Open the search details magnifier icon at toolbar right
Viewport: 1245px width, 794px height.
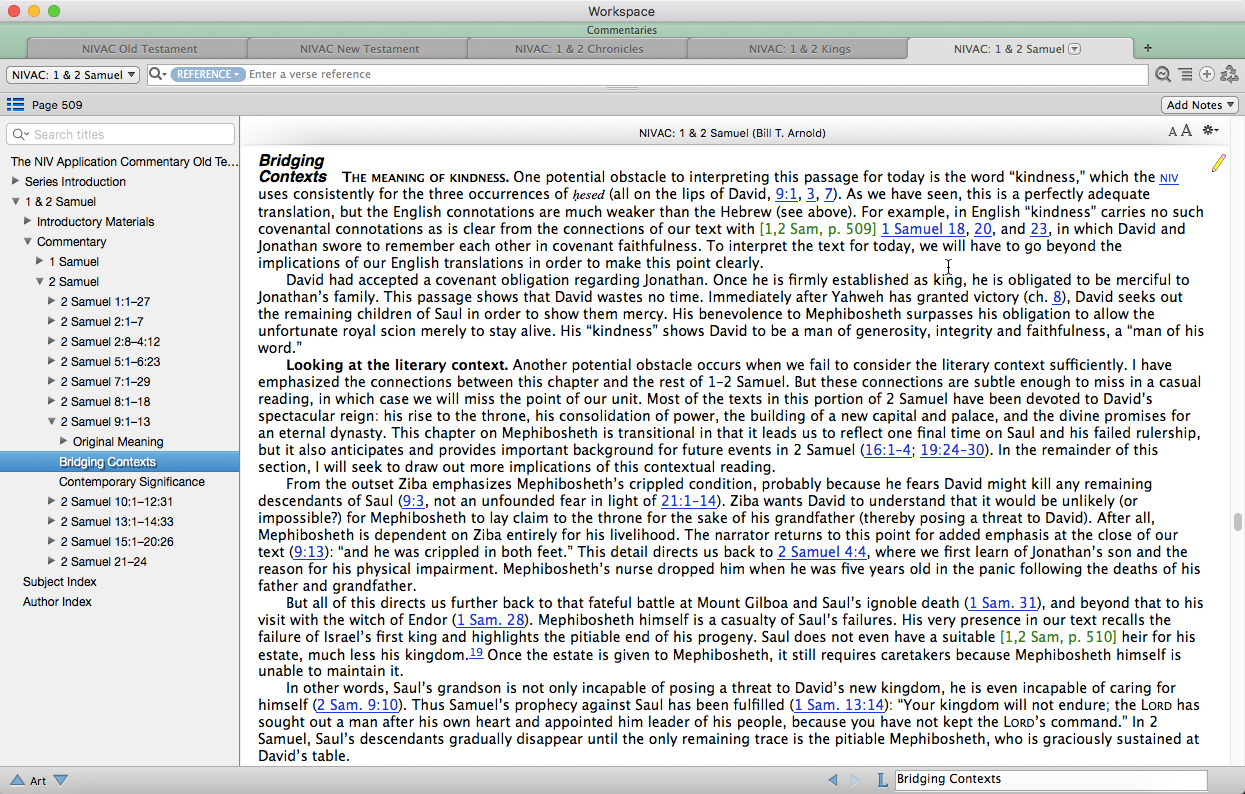pos(1163,75)
